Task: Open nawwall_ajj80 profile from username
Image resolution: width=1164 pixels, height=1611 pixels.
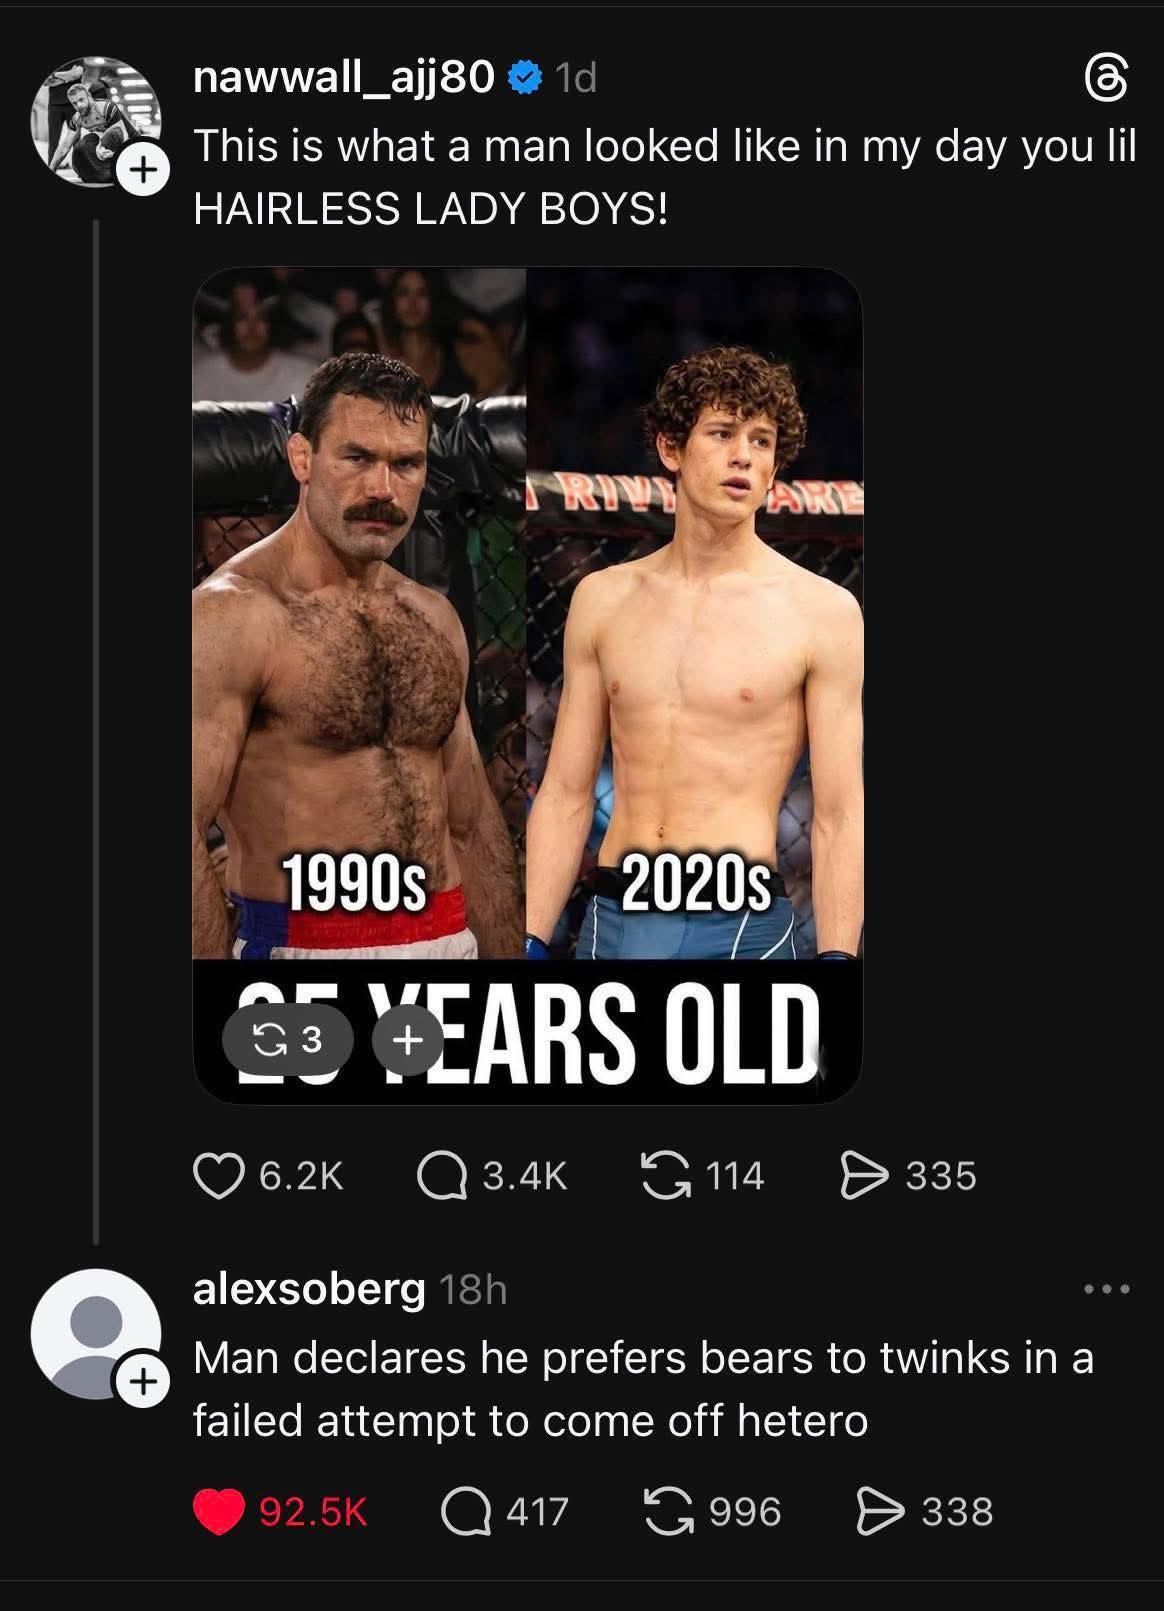Action: (343, 77)
